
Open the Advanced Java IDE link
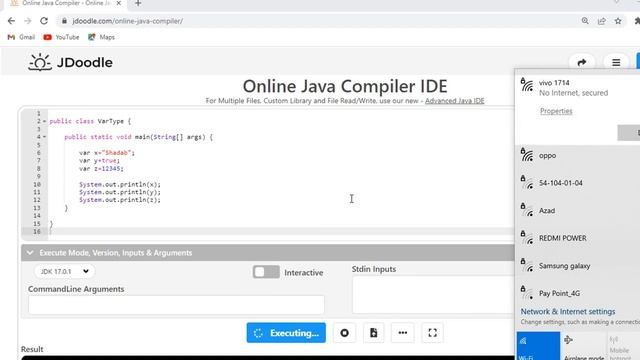[x=454, y=101]
